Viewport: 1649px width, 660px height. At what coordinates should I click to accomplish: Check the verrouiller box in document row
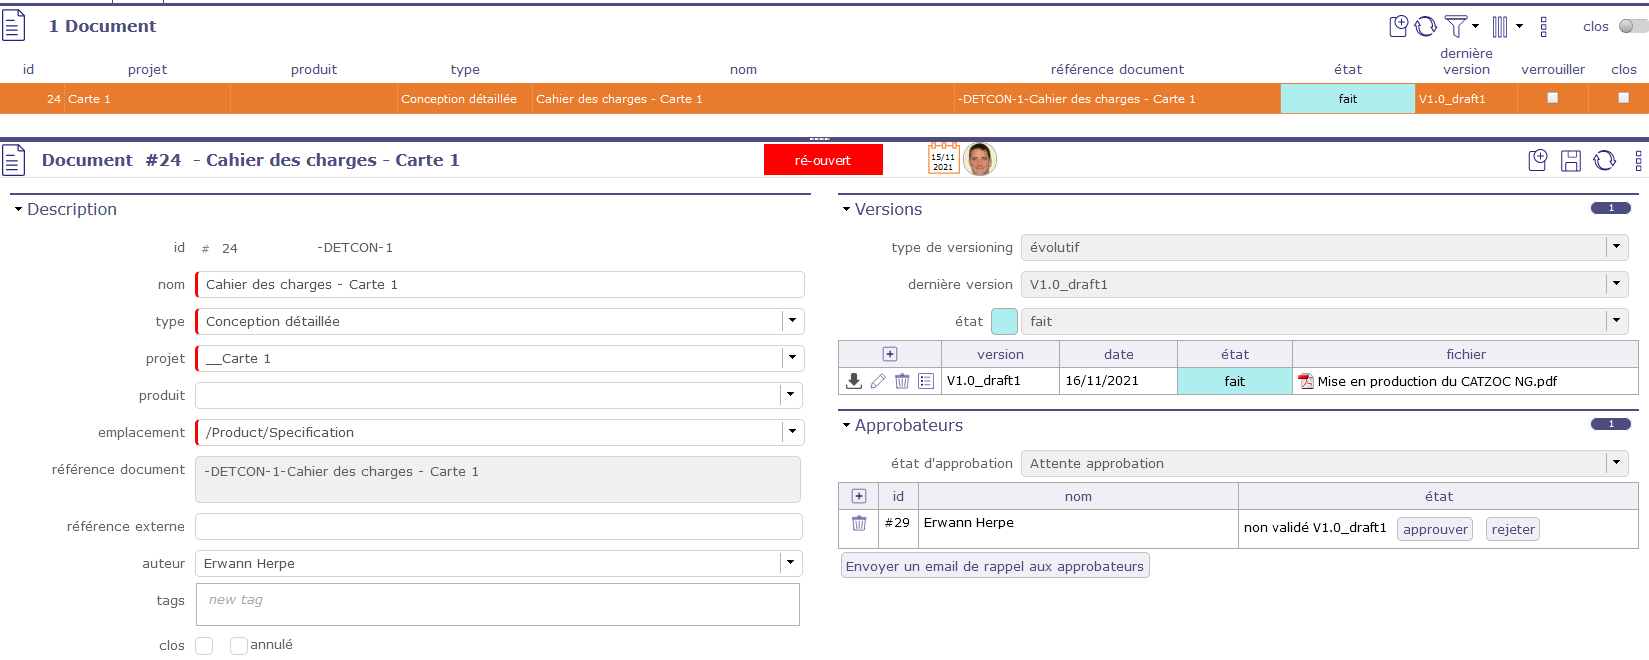[x=1552, y=98]
